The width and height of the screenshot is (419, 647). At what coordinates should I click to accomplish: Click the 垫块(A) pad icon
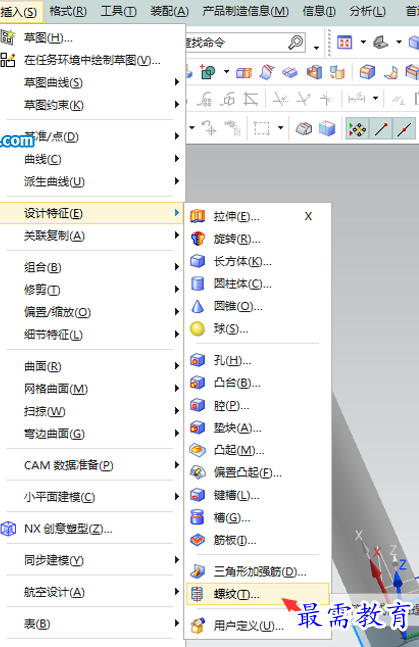coord(197,427)
